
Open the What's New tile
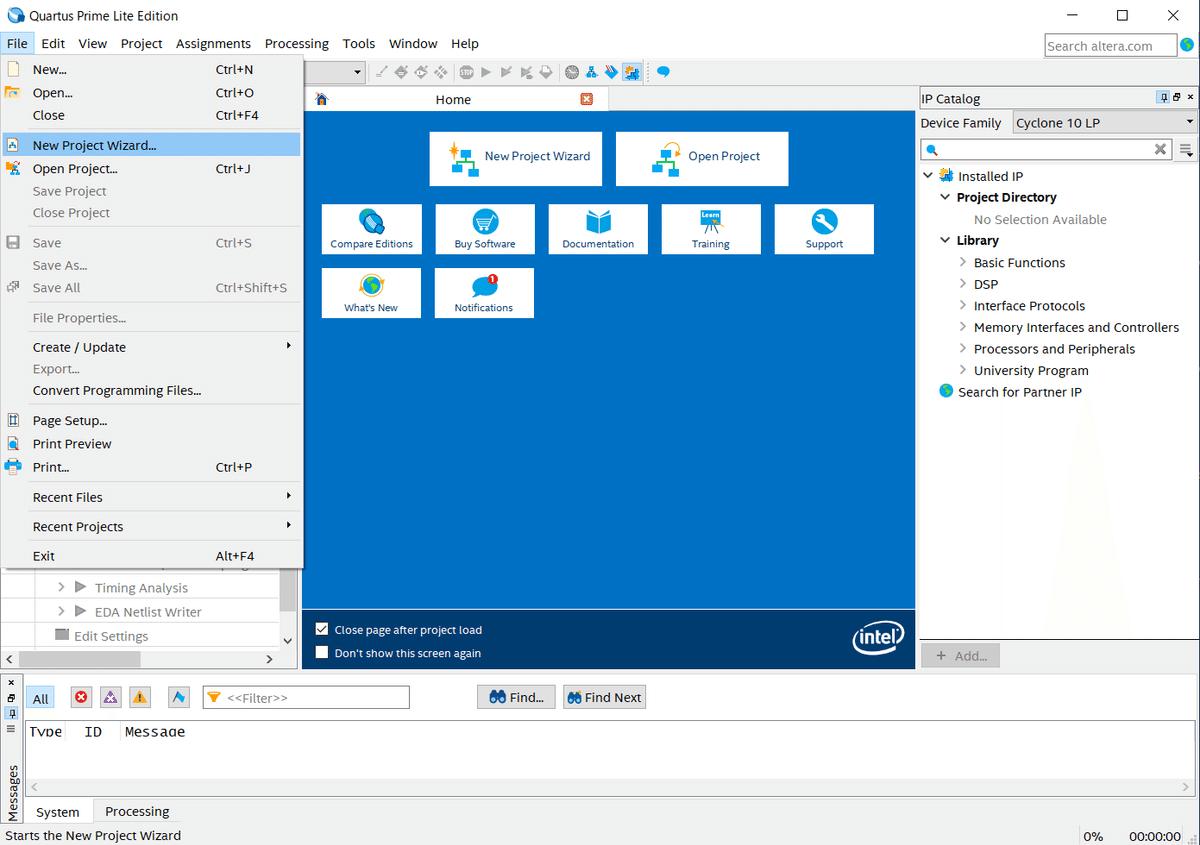[371, 293]
